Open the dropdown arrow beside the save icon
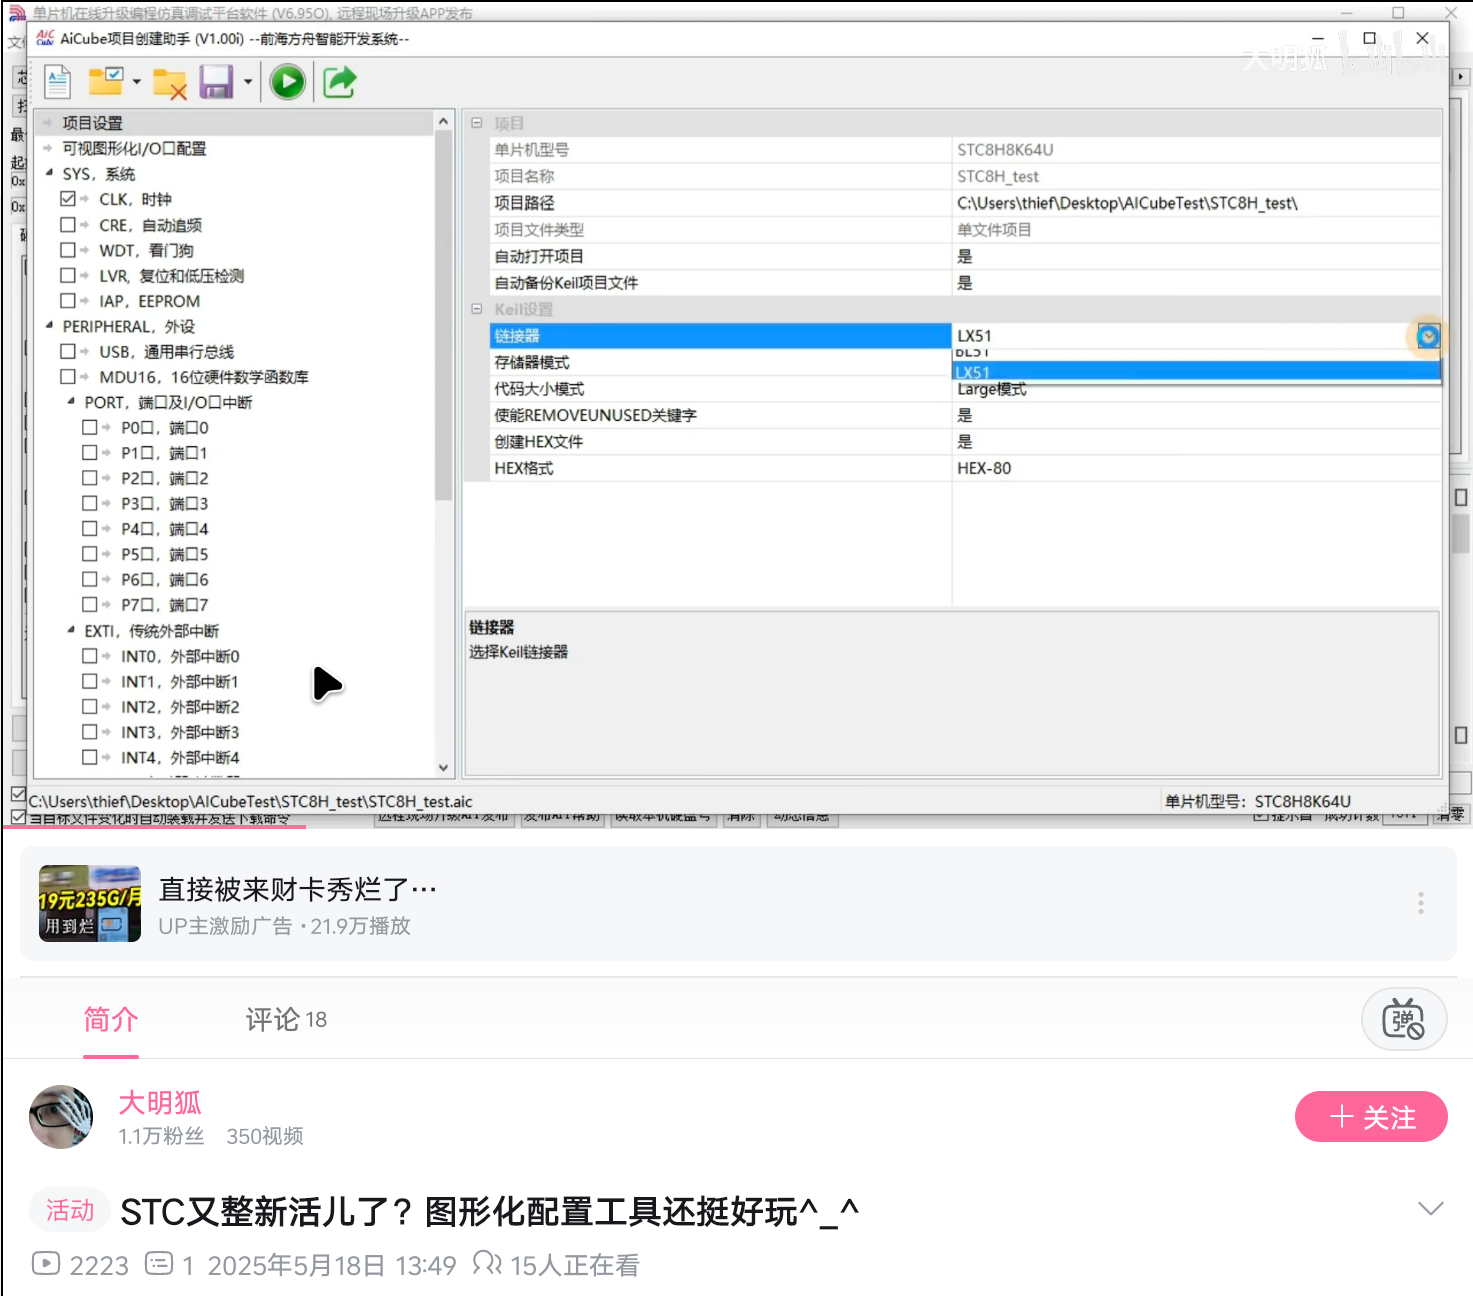The width and height of the screenshot is (1473, 1296). (x=247, y=82)
